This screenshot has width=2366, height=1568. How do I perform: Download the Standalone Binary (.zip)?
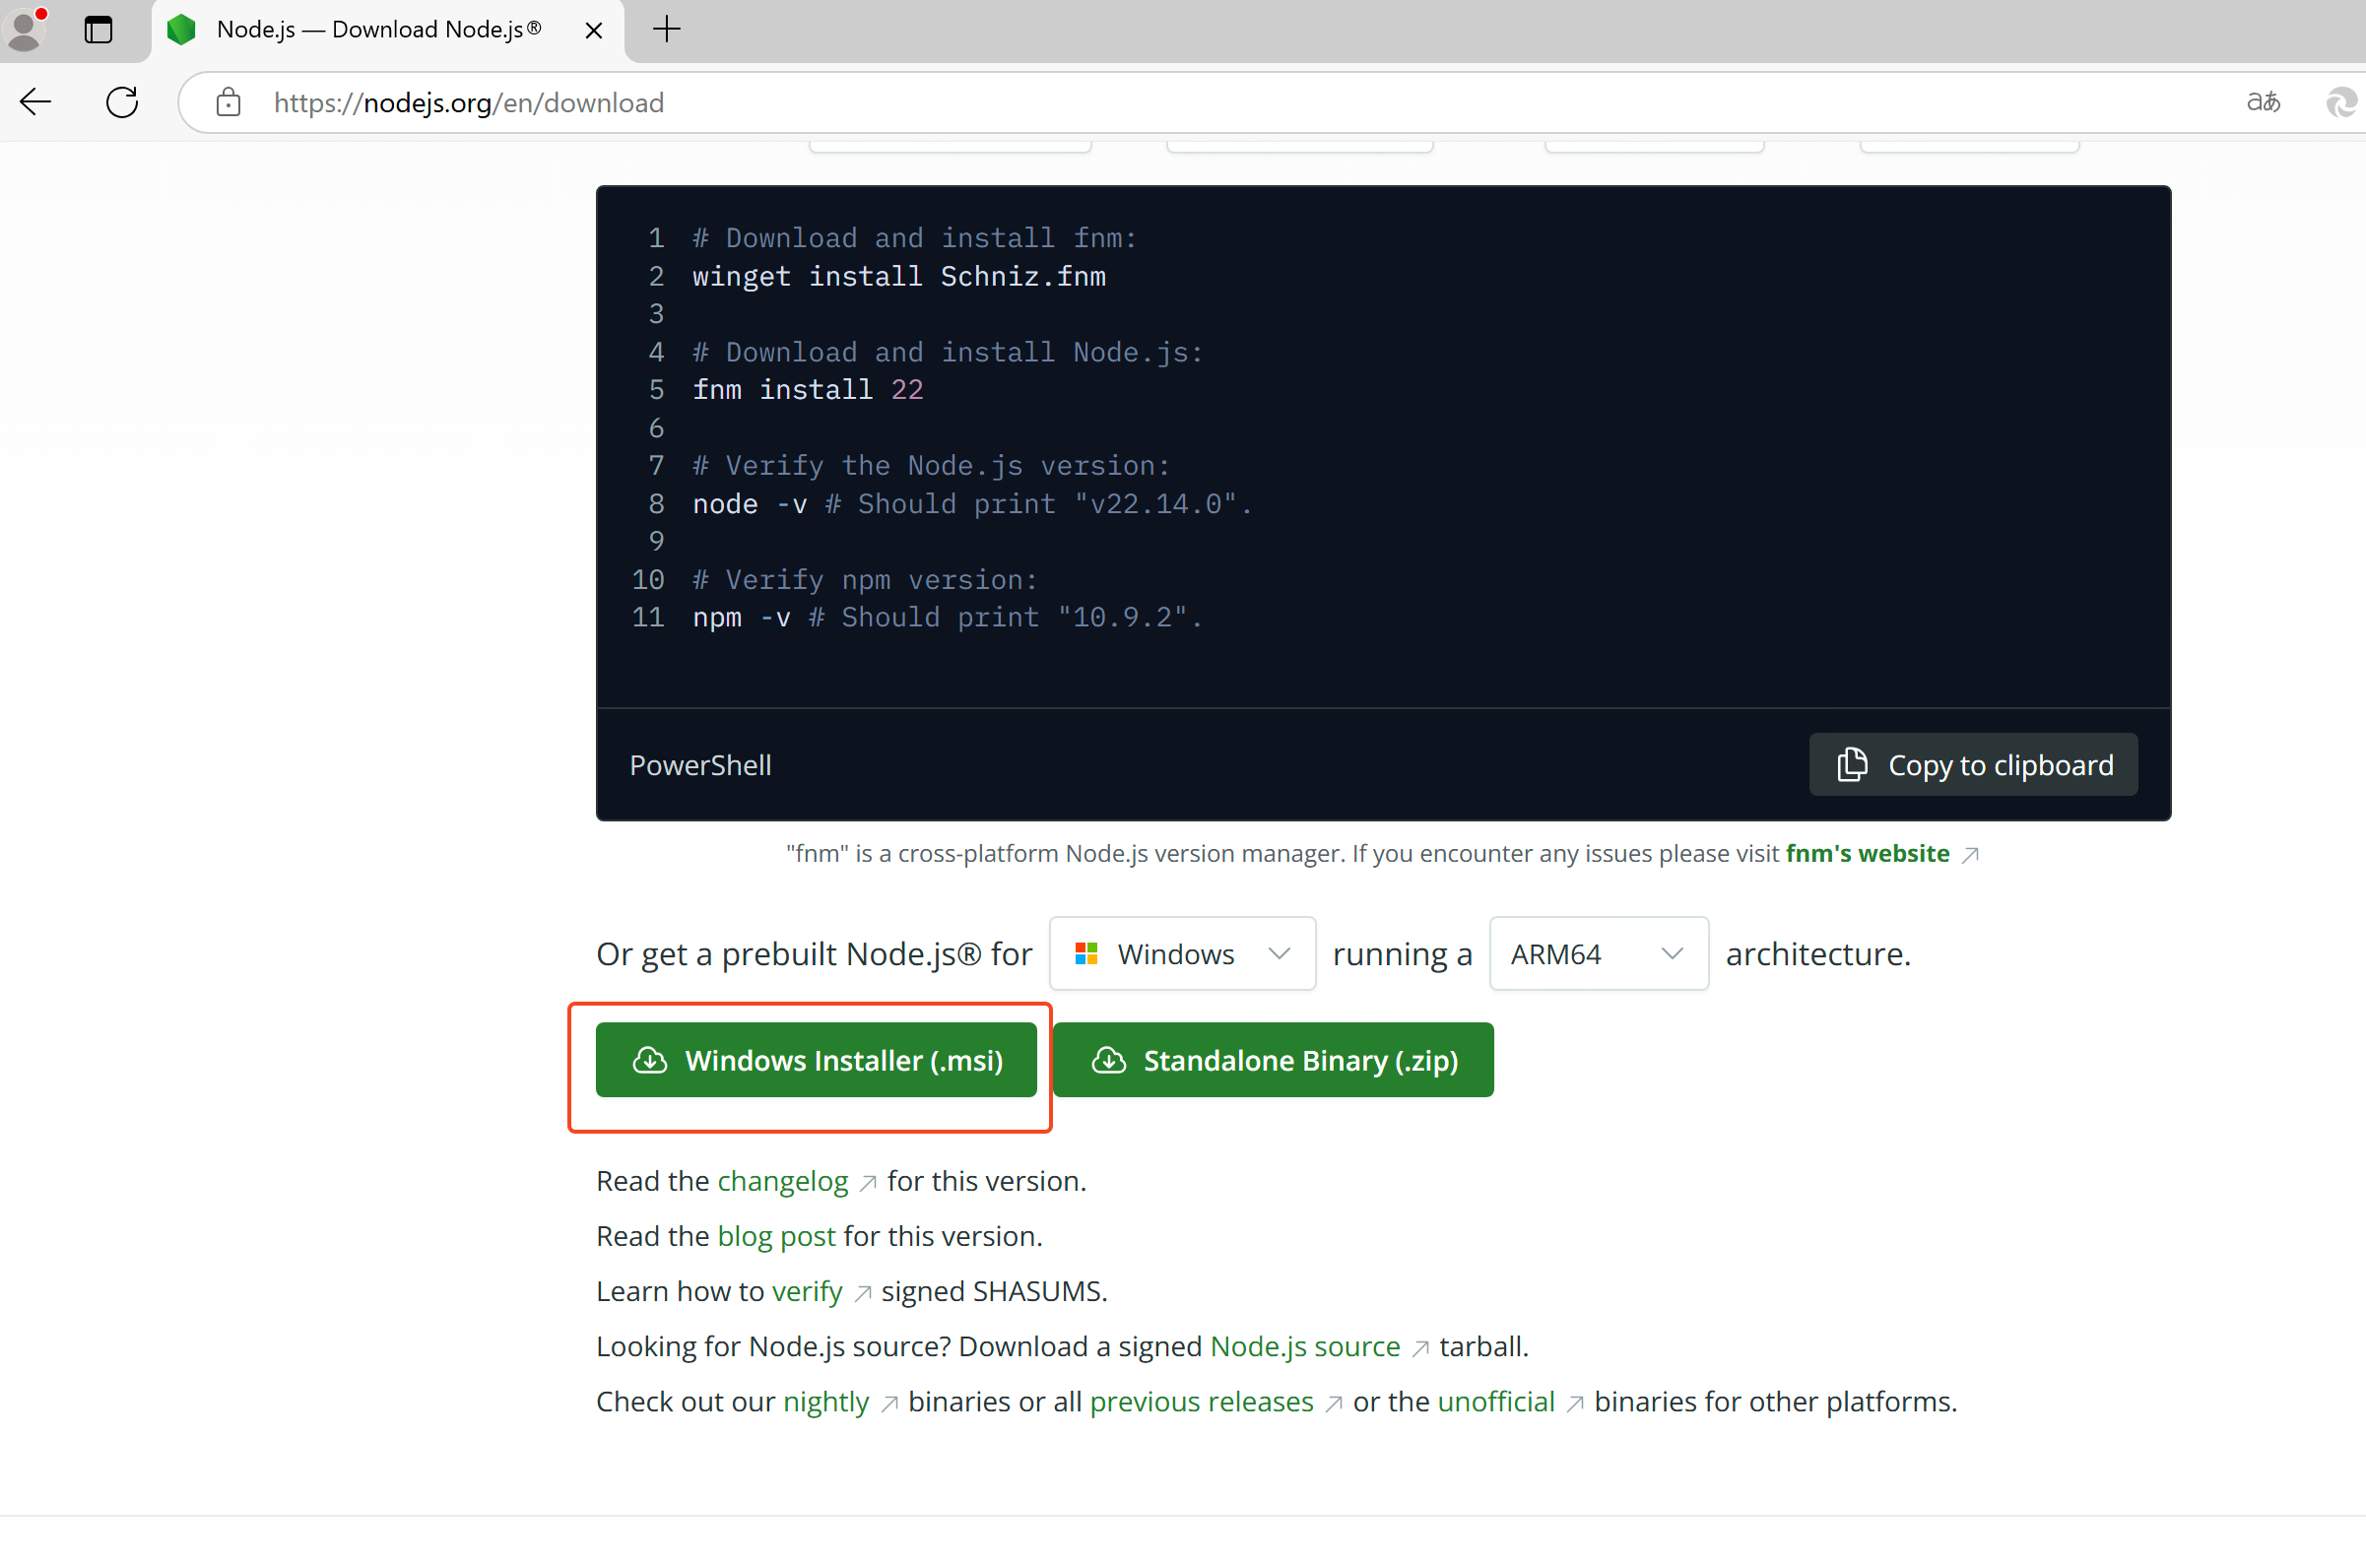click(1273, 1060)
